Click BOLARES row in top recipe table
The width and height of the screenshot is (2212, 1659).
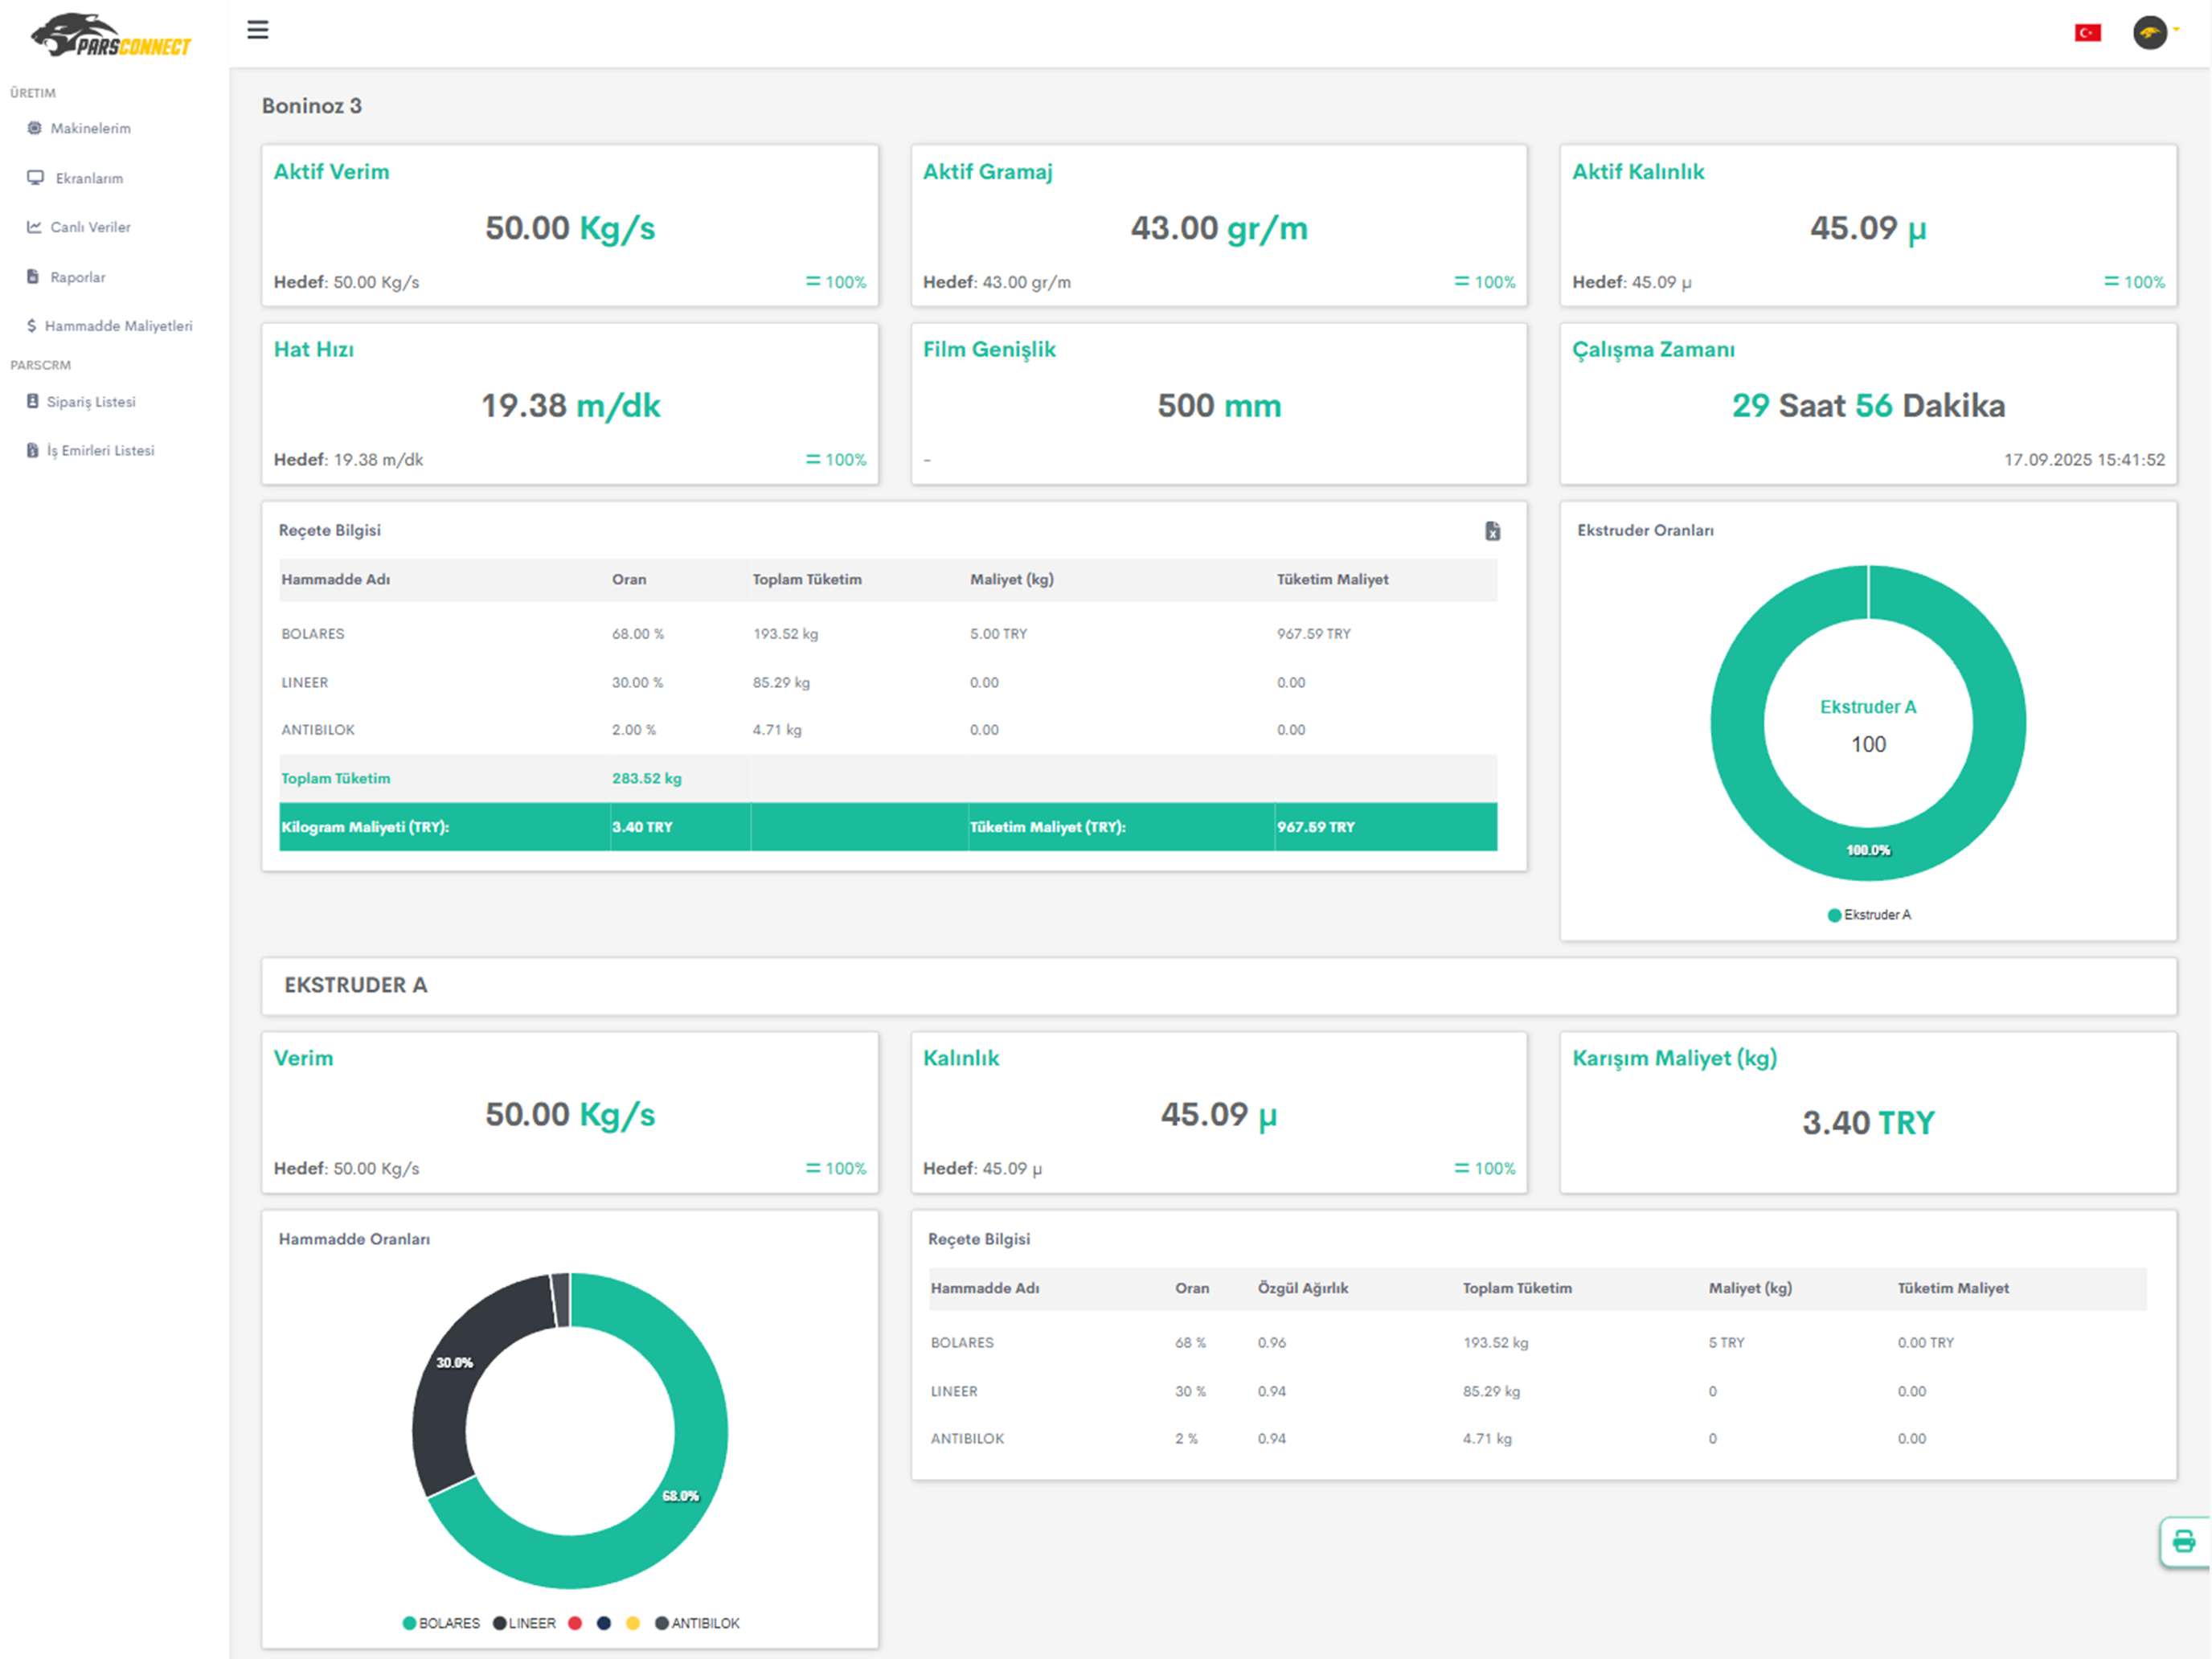click(x=888, y=634)
